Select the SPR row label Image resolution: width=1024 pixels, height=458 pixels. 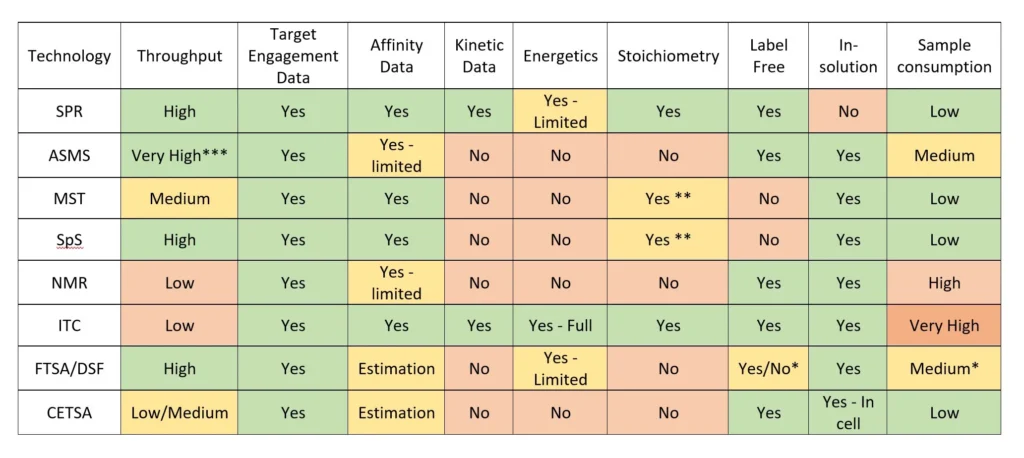click(69, 111)
